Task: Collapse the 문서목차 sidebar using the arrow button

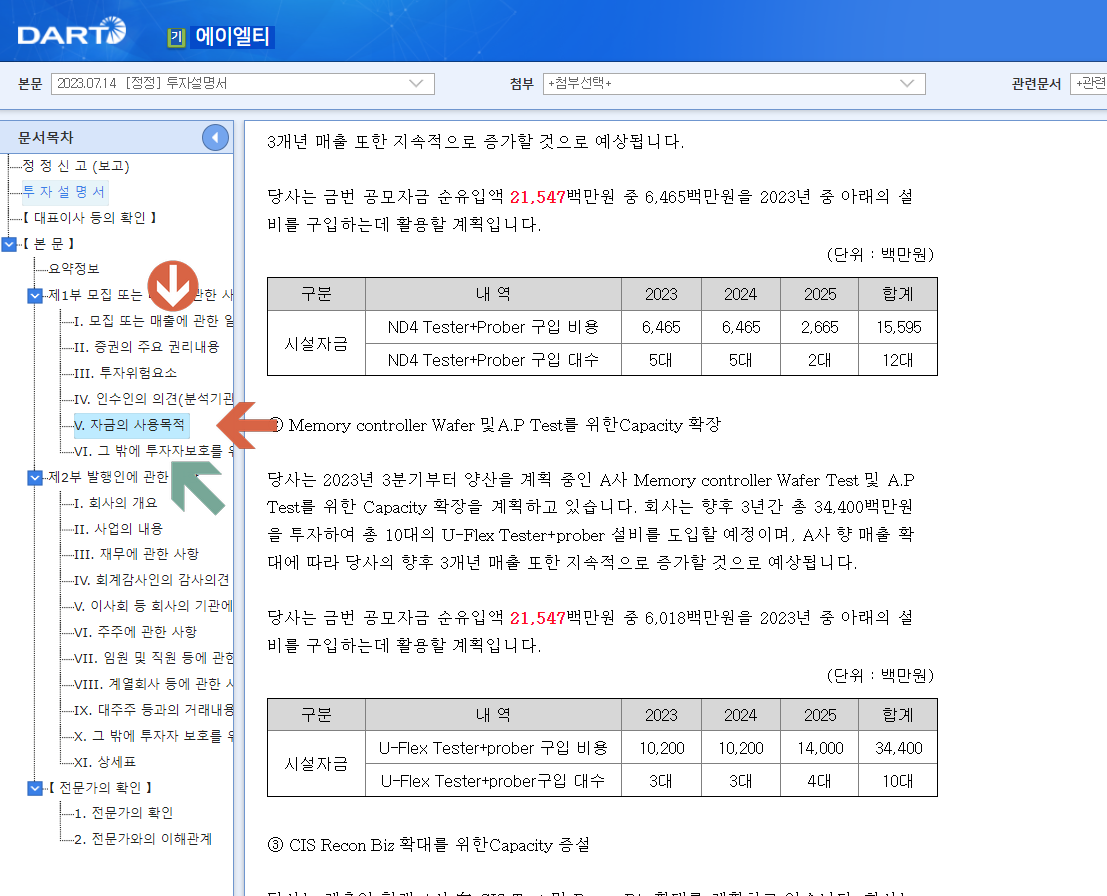Action: tap(215, 137)
